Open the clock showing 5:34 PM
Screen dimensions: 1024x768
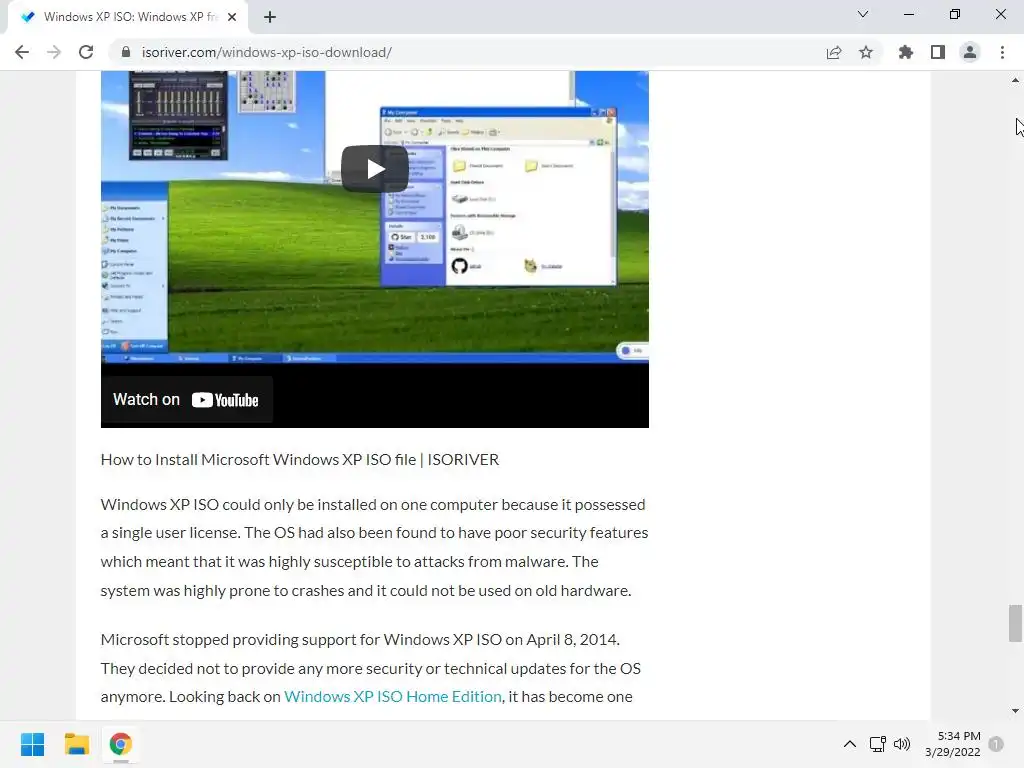(x=953, y=744)
